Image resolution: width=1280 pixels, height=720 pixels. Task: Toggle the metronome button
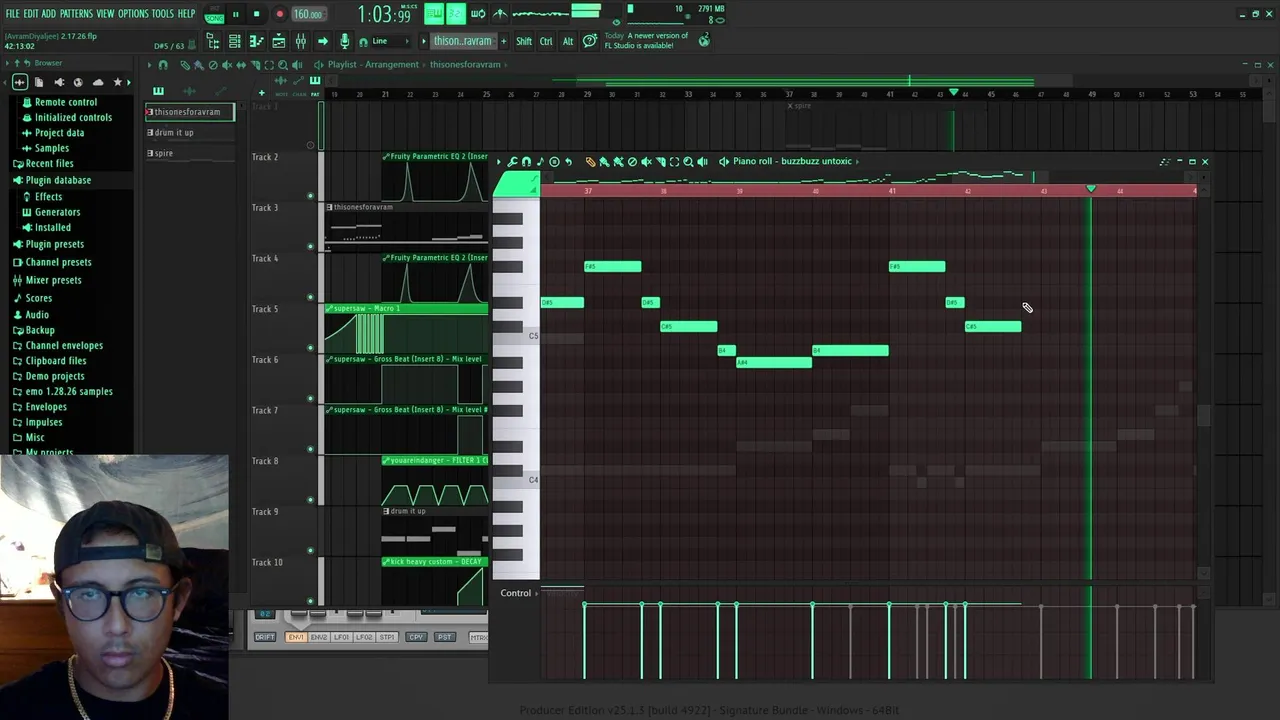coord(499,14)
